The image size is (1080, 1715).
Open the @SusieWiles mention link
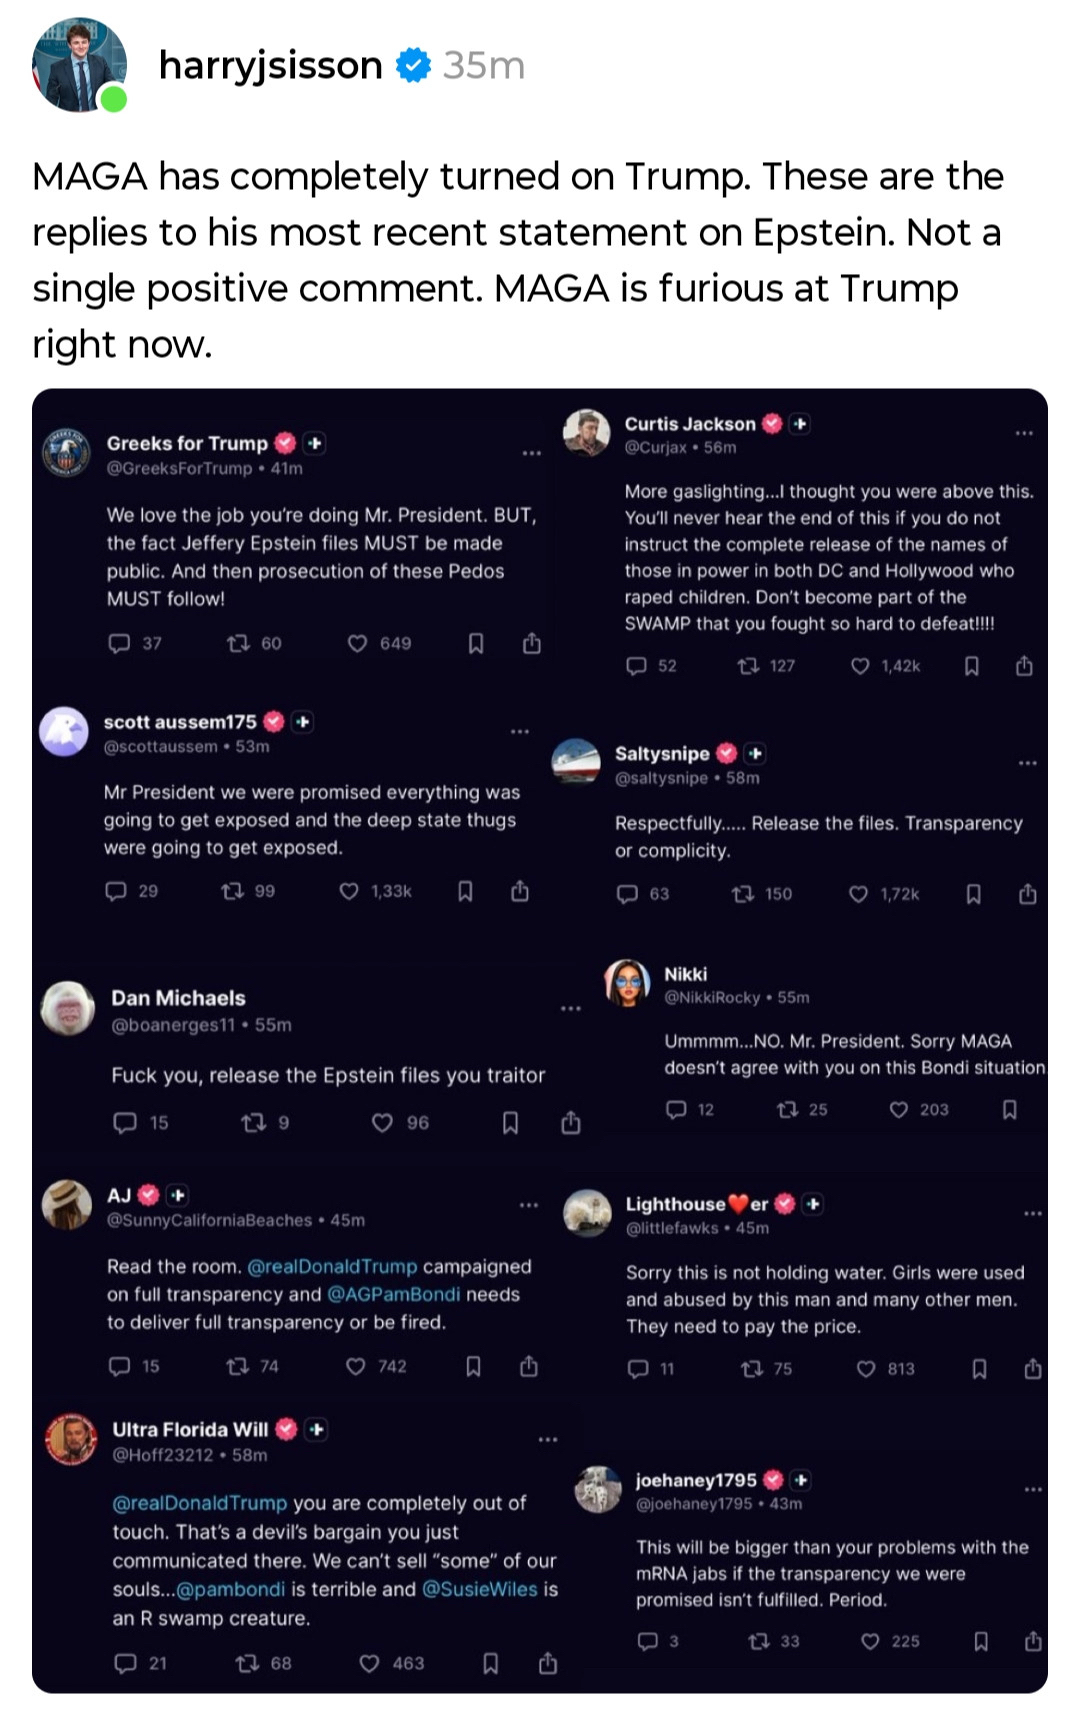tap(479, 1589)
